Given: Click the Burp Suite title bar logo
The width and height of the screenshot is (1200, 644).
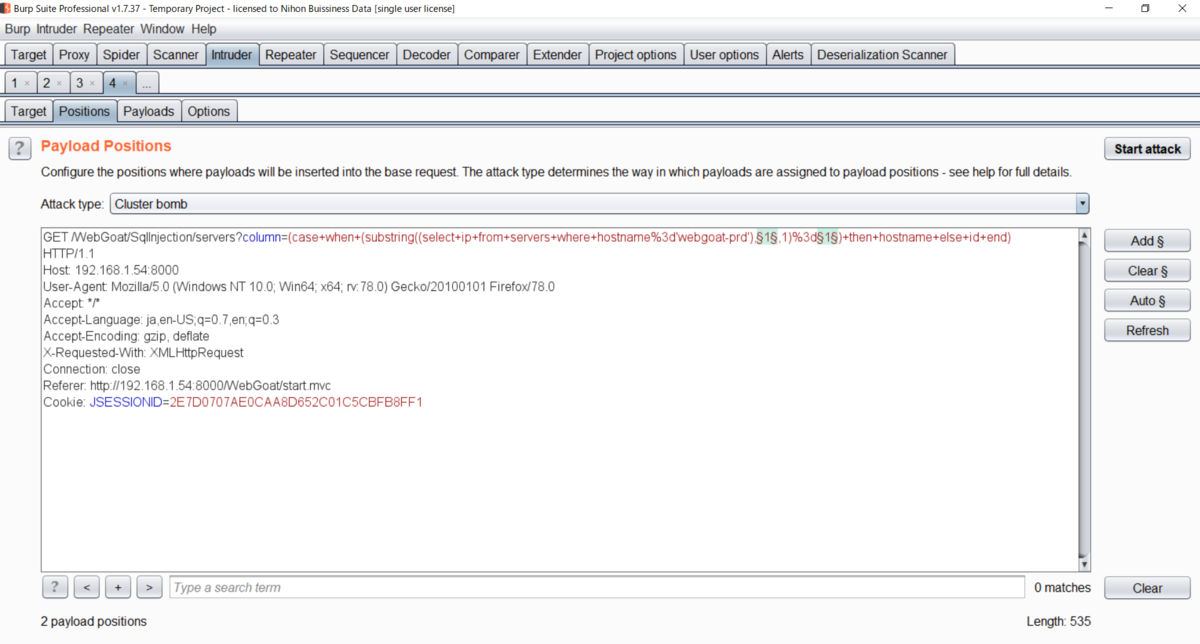Looking at the screenshot, I should pos(7,8).
